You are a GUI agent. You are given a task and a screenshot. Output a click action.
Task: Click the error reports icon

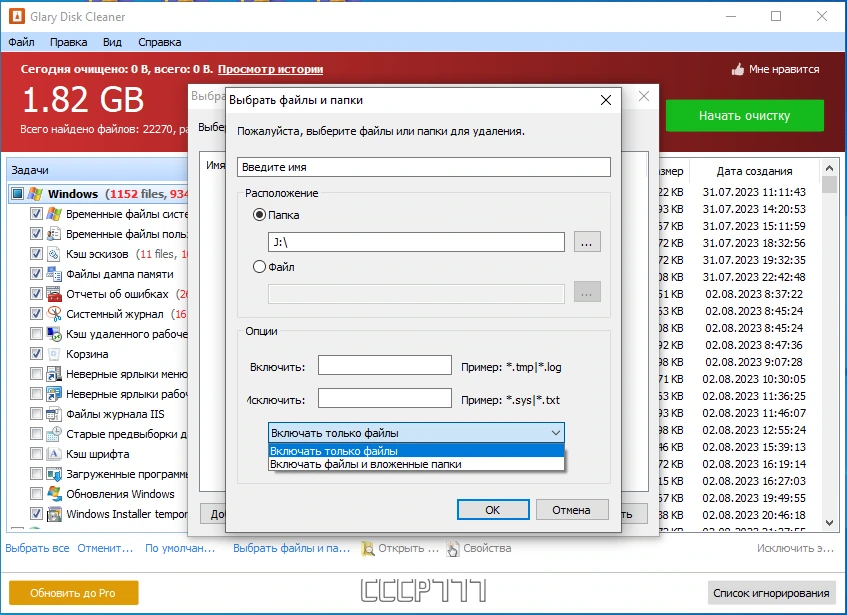(x=53, y=294)
